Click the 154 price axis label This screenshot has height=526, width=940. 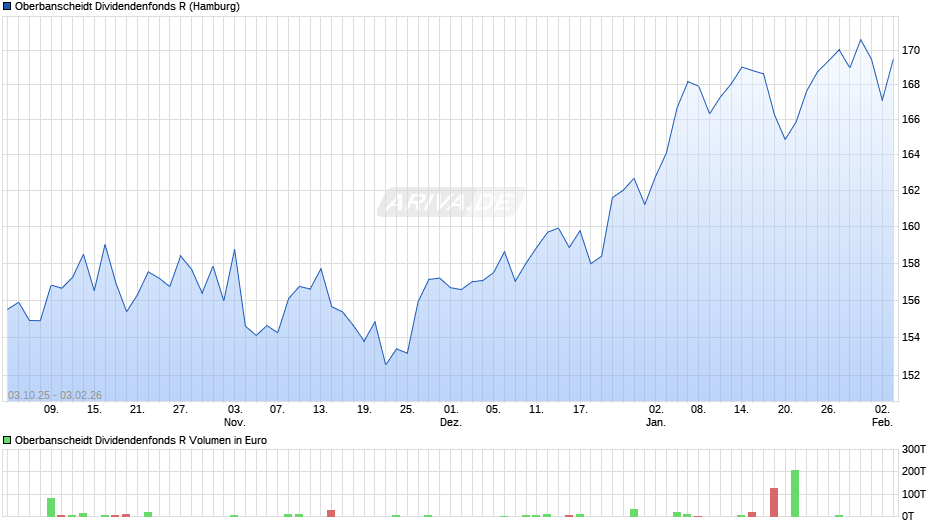click(x=911, y=338)
